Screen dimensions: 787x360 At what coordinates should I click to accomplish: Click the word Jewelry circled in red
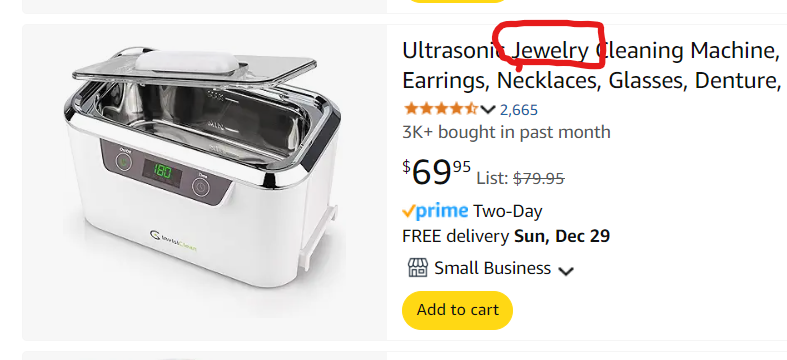pos(551,51)
